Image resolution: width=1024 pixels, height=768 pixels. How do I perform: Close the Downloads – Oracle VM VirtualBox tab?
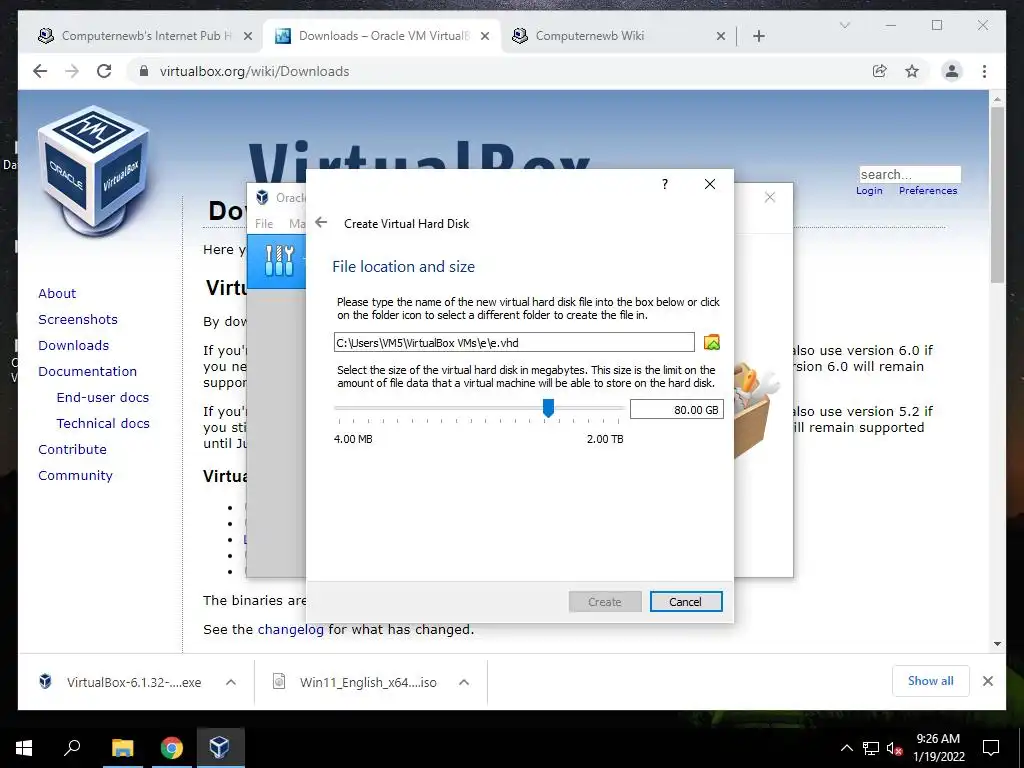click(x=485, y=36)
